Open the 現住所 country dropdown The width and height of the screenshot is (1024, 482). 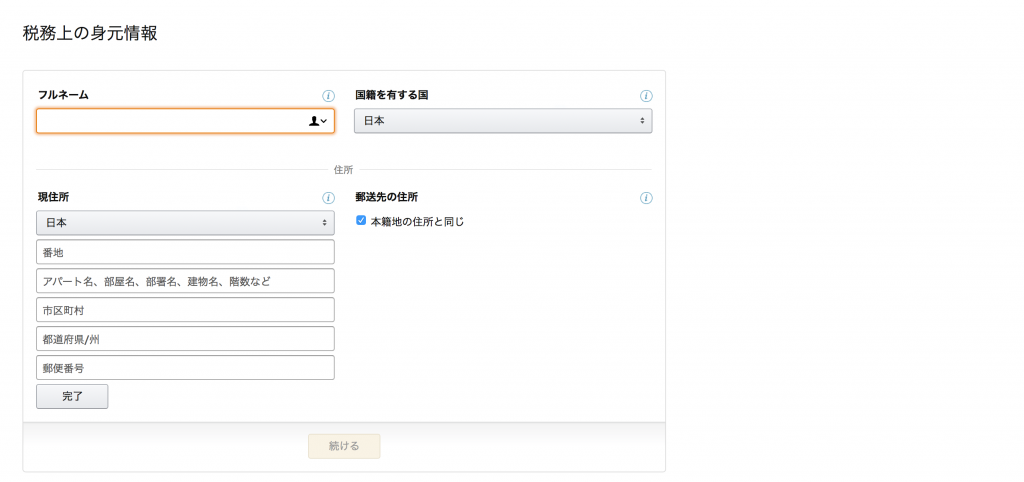click(185, 223)
